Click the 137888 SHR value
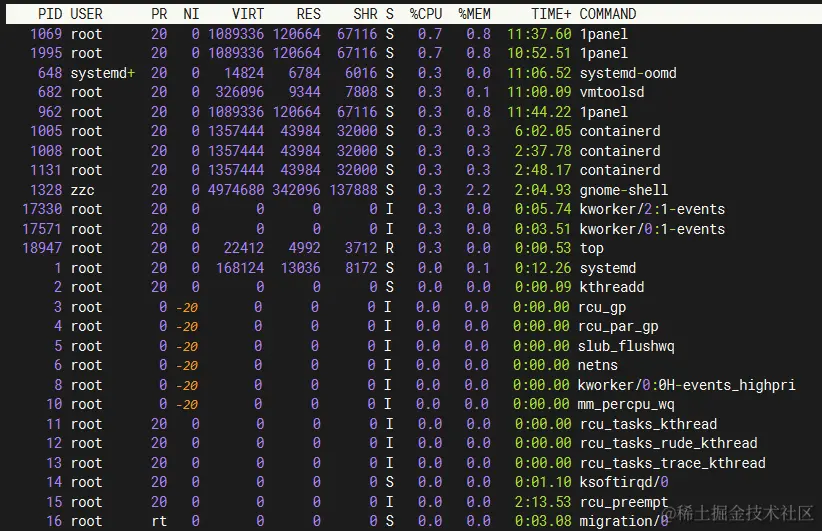822x531 pixels. (353, 190)
